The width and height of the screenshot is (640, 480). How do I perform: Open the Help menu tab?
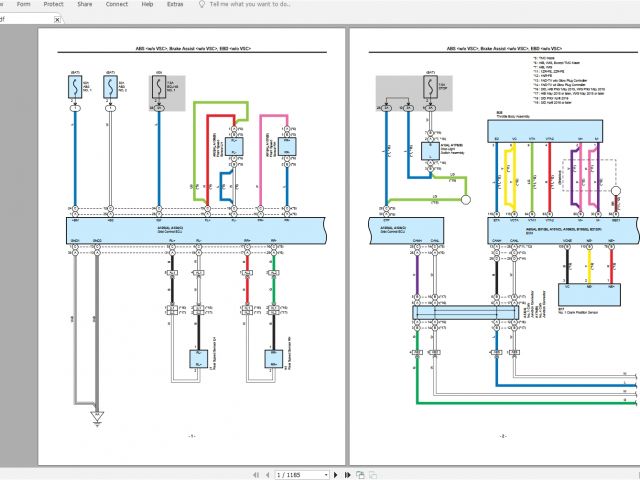(x=147, y=4)
